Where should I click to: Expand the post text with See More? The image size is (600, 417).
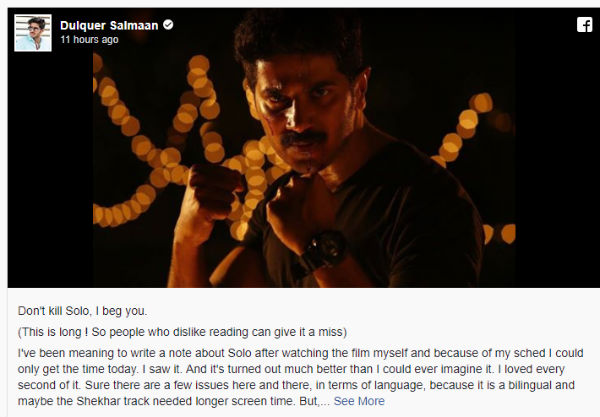pyautogui.click(x=359, y=401)
